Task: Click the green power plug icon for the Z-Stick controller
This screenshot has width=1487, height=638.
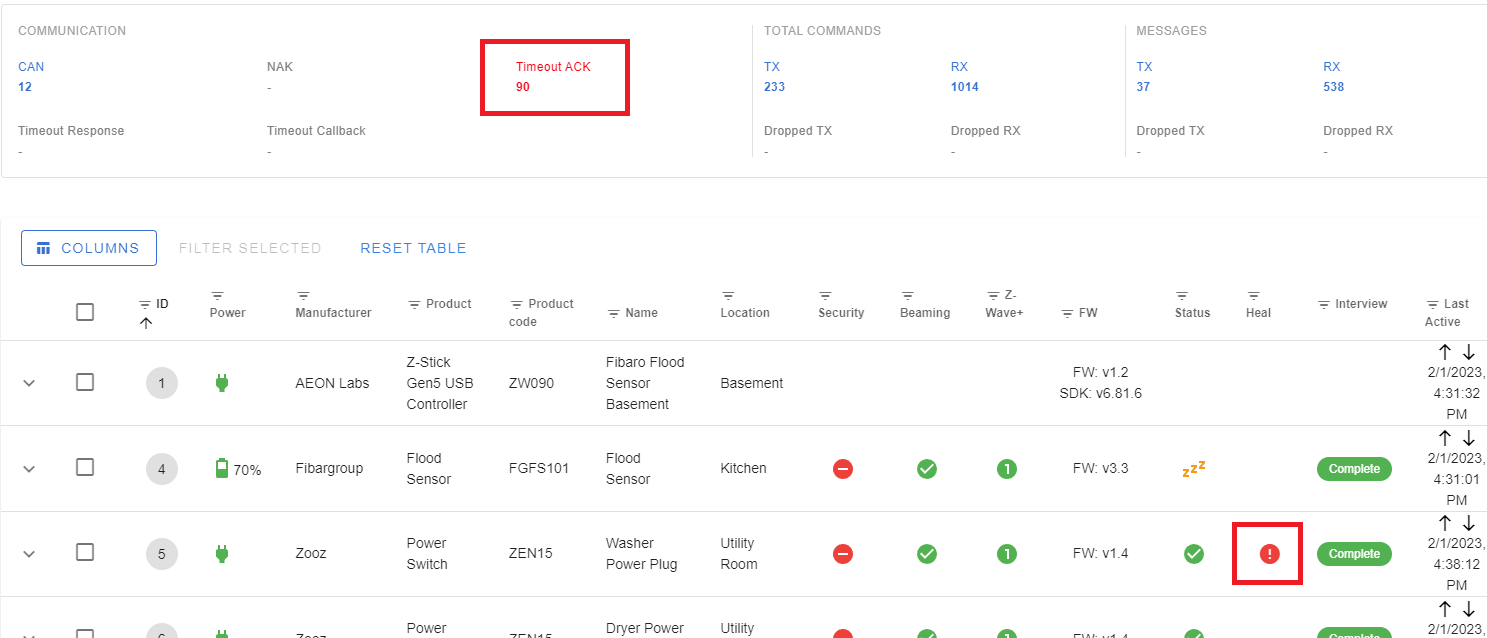Action: coord(221,383)
